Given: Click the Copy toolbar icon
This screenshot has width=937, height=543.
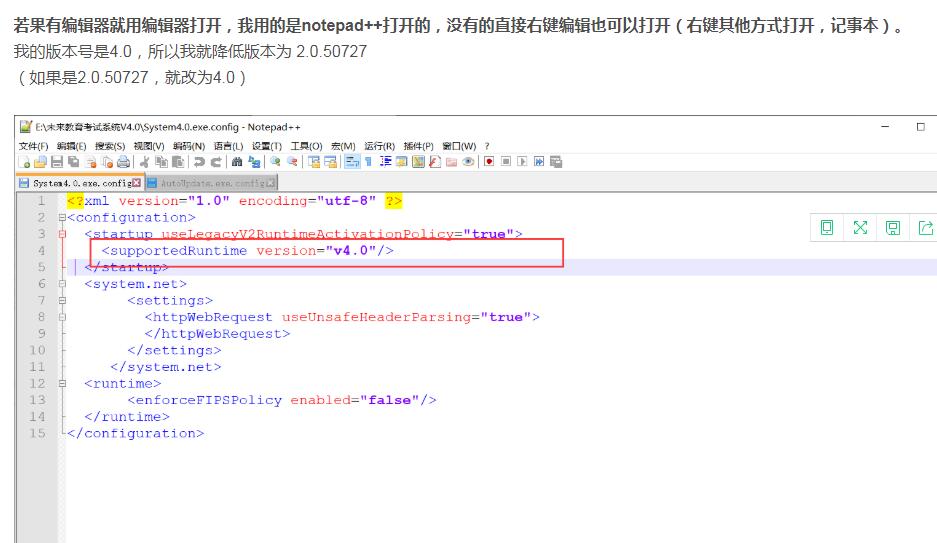Looking at the screenshot, I should pos(161,162).
